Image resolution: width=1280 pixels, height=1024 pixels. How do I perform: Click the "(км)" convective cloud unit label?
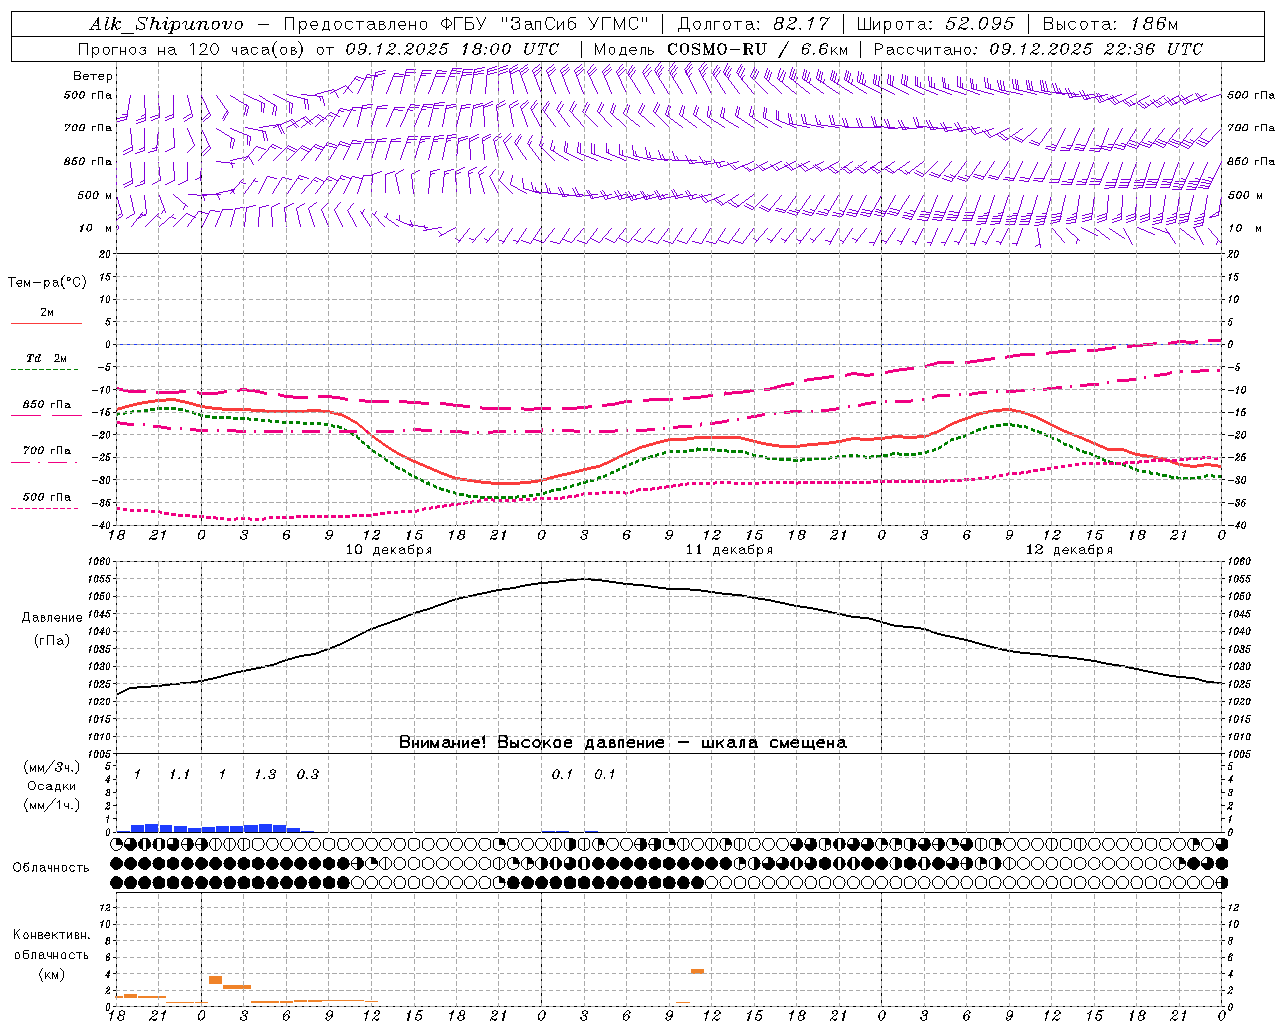51,974
